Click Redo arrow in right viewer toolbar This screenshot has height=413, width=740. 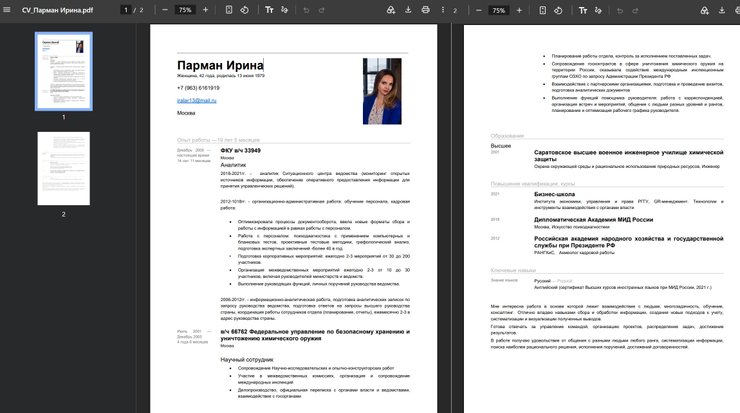pyautogui.click(x=635, y=10)
